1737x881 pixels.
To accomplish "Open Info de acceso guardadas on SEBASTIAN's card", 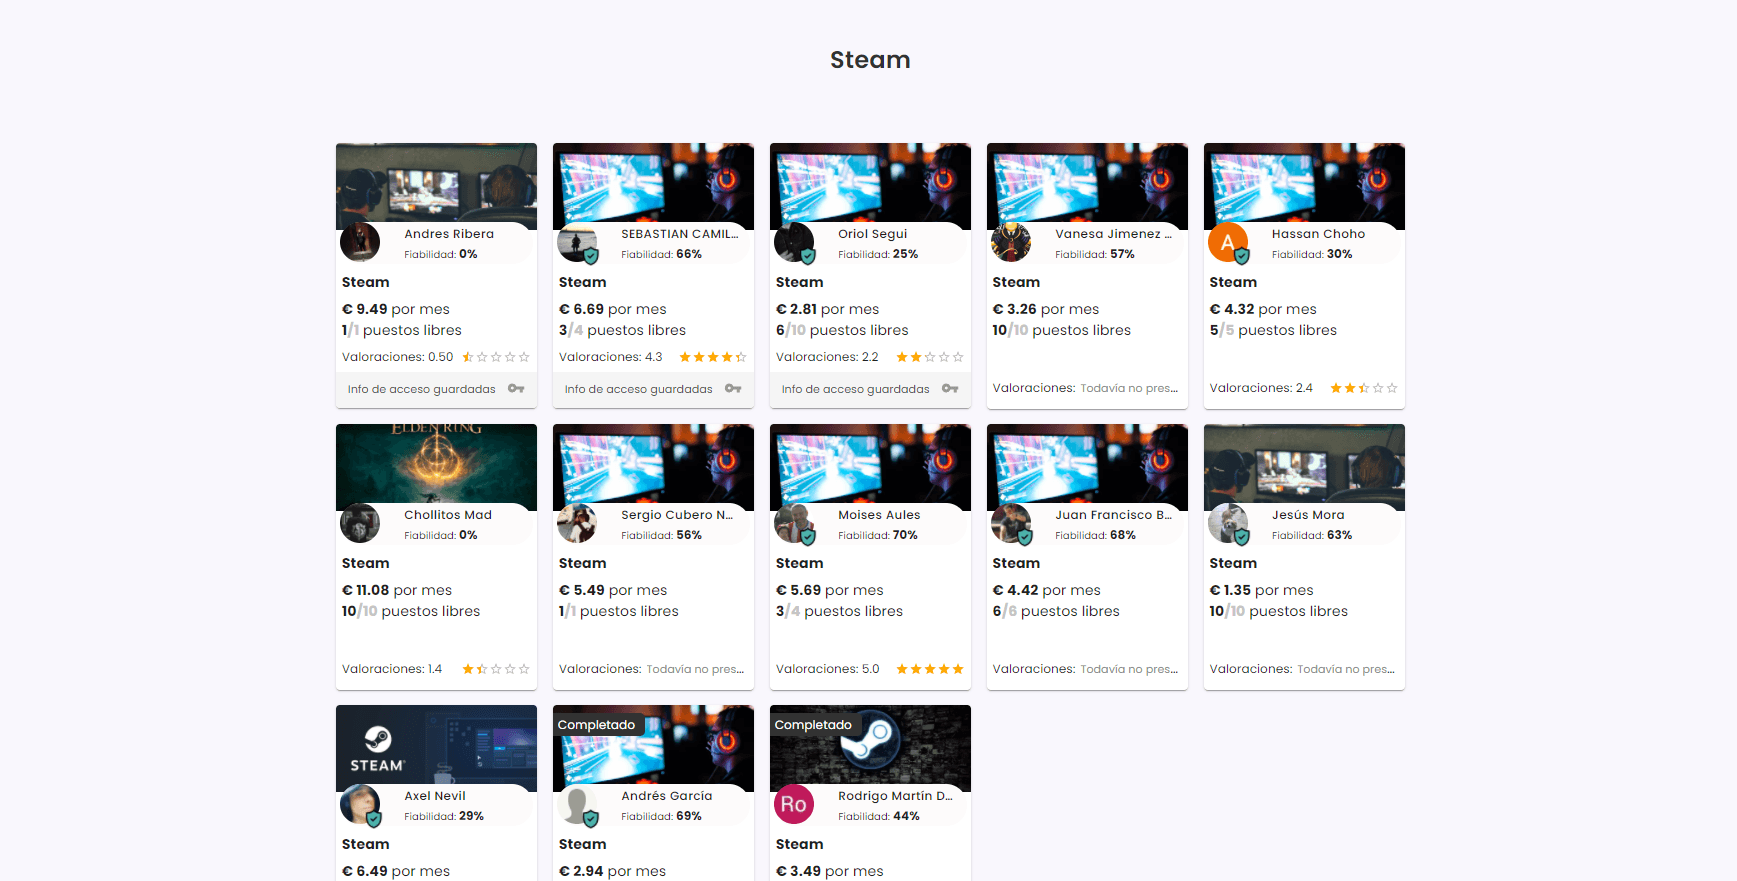I will click(653, 389).
